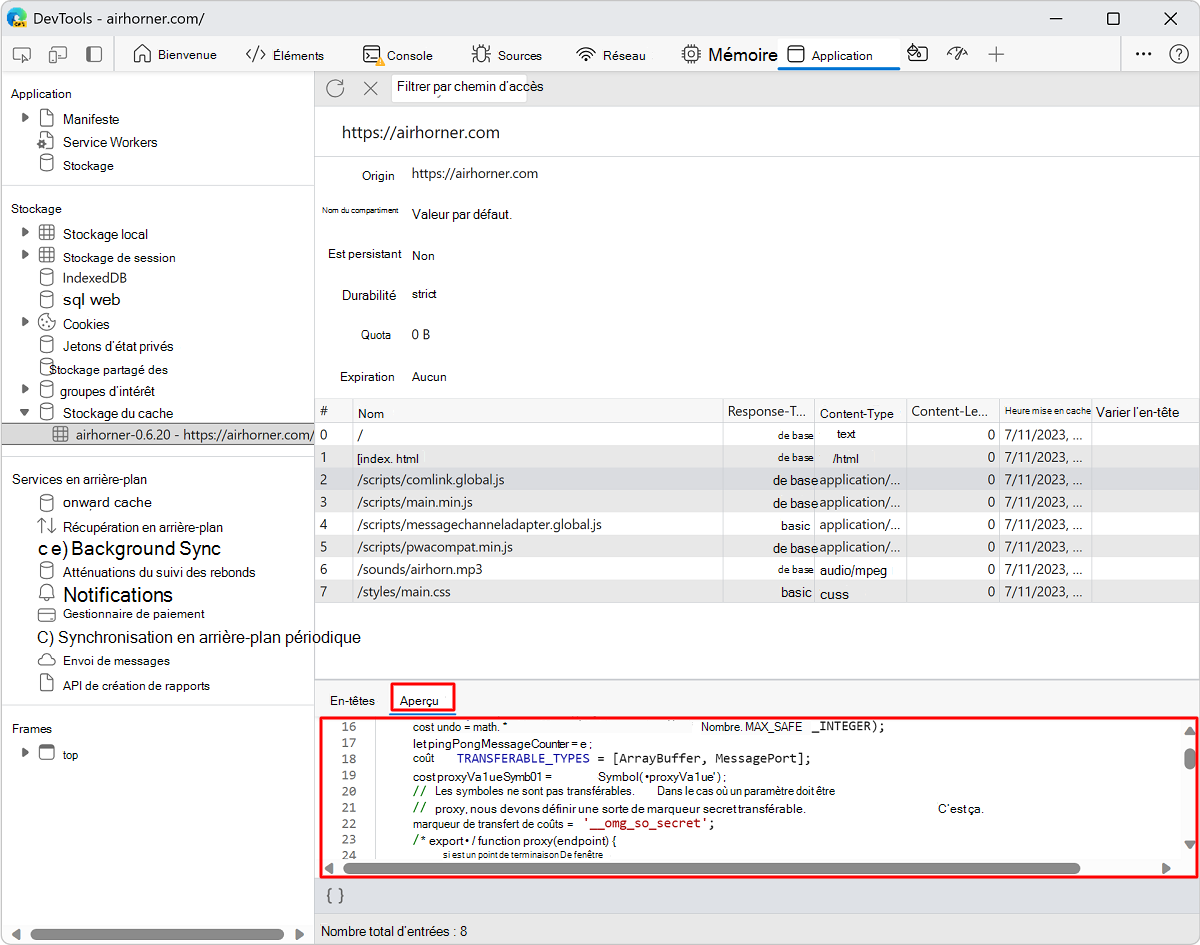Expand the Cookies node
1200x945 pixels.
25,322
